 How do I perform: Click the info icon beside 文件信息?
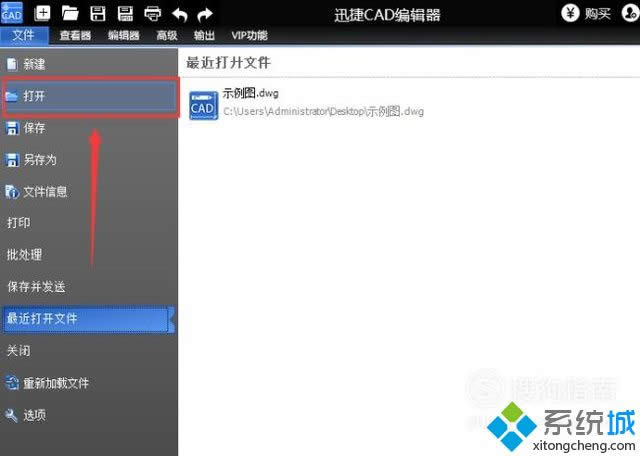(12, 191)
